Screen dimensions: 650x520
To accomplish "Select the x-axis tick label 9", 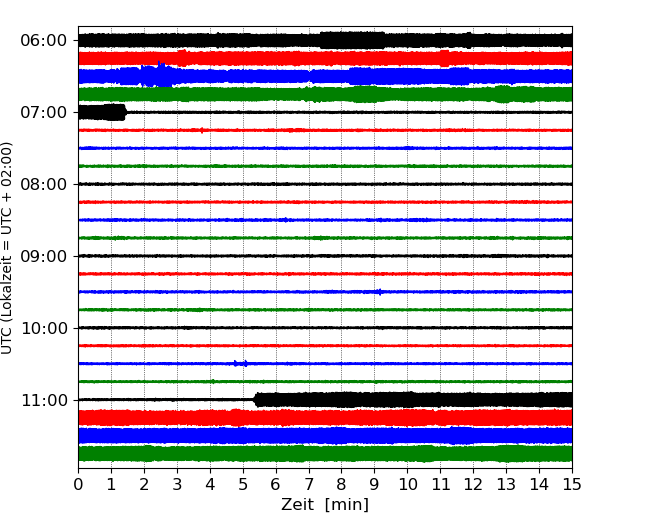I will (x=375, y=484).
